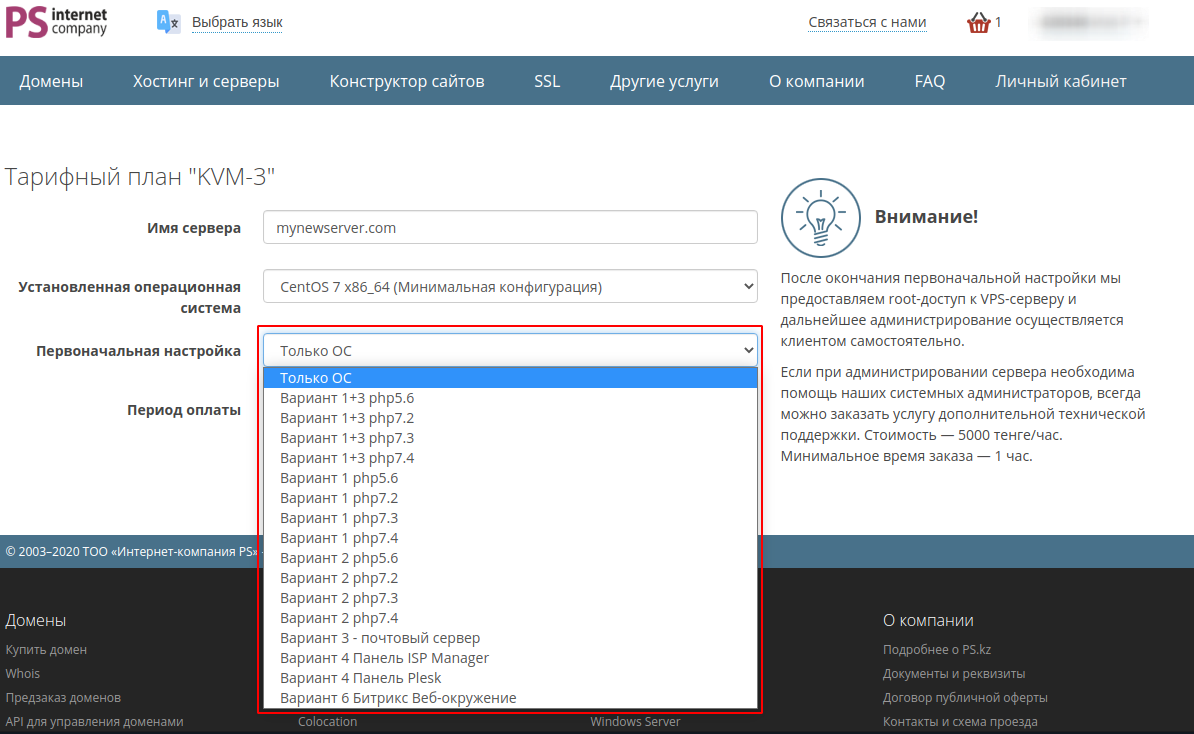
Task: Open the Конструктор сайтов menu
Action: [x=407, y=81]
